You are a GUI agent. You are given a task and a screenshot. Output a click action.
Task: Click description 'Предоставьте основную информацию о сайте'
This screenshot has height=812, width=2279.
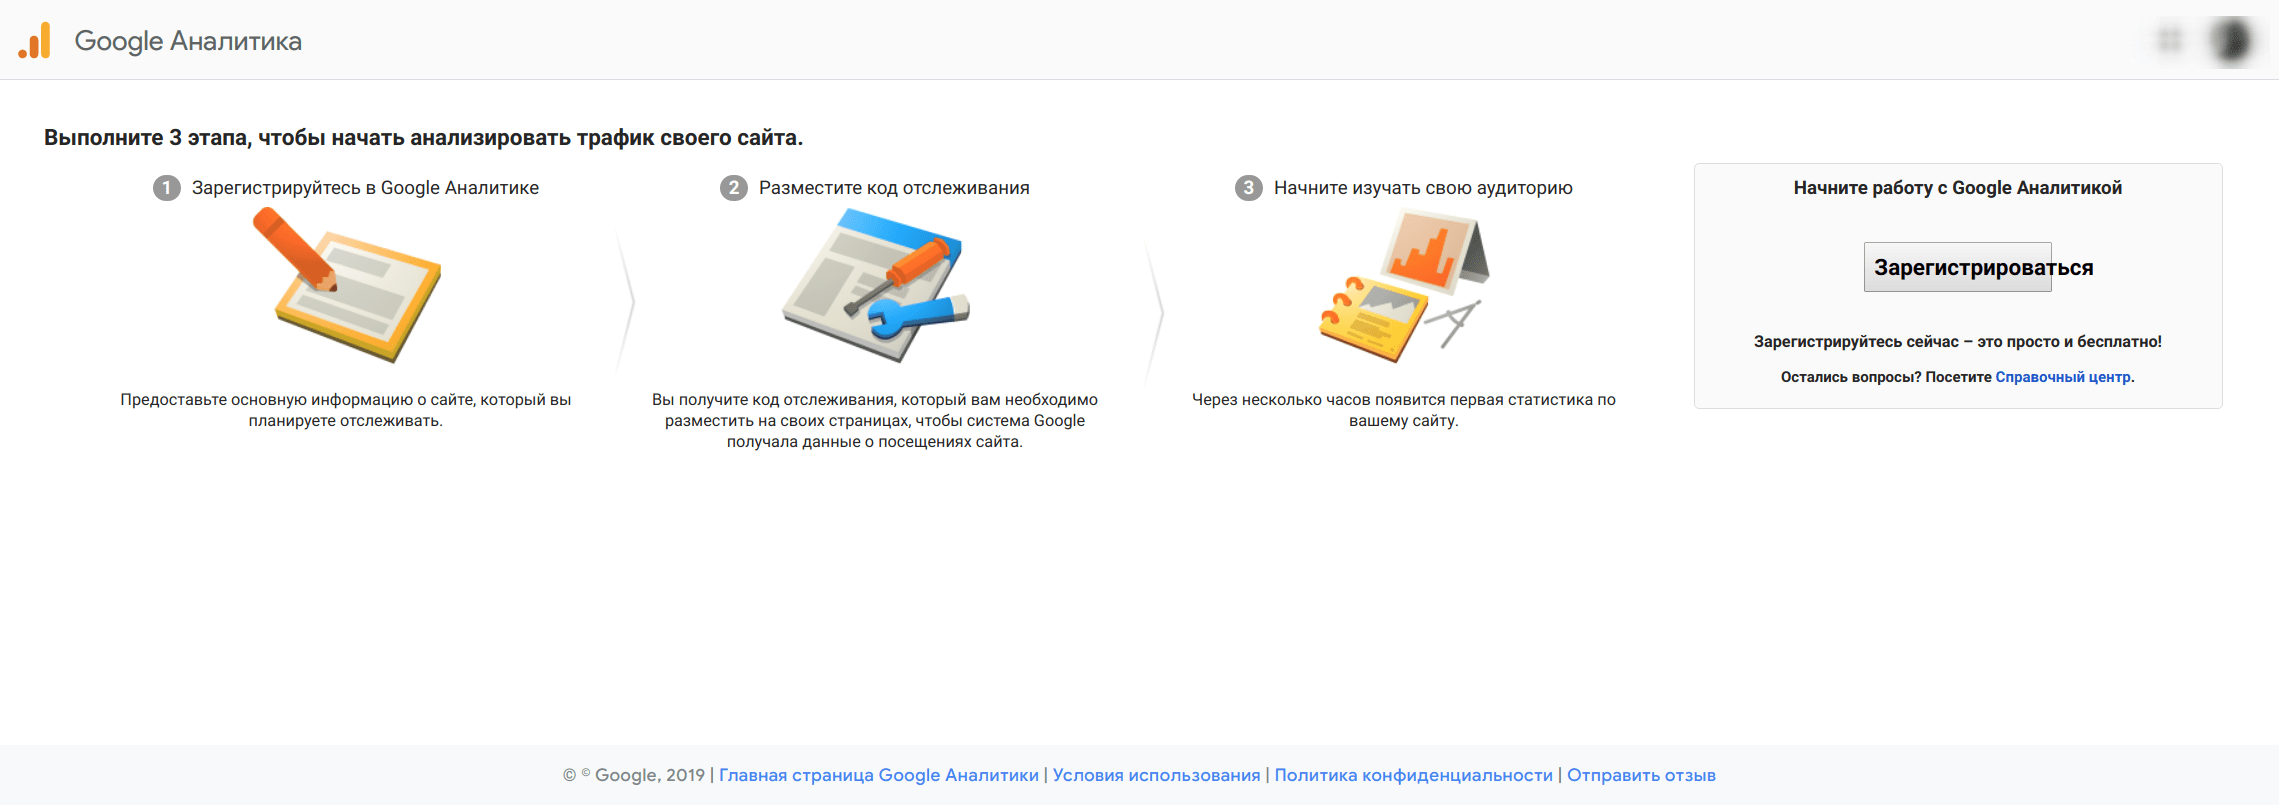346,410
